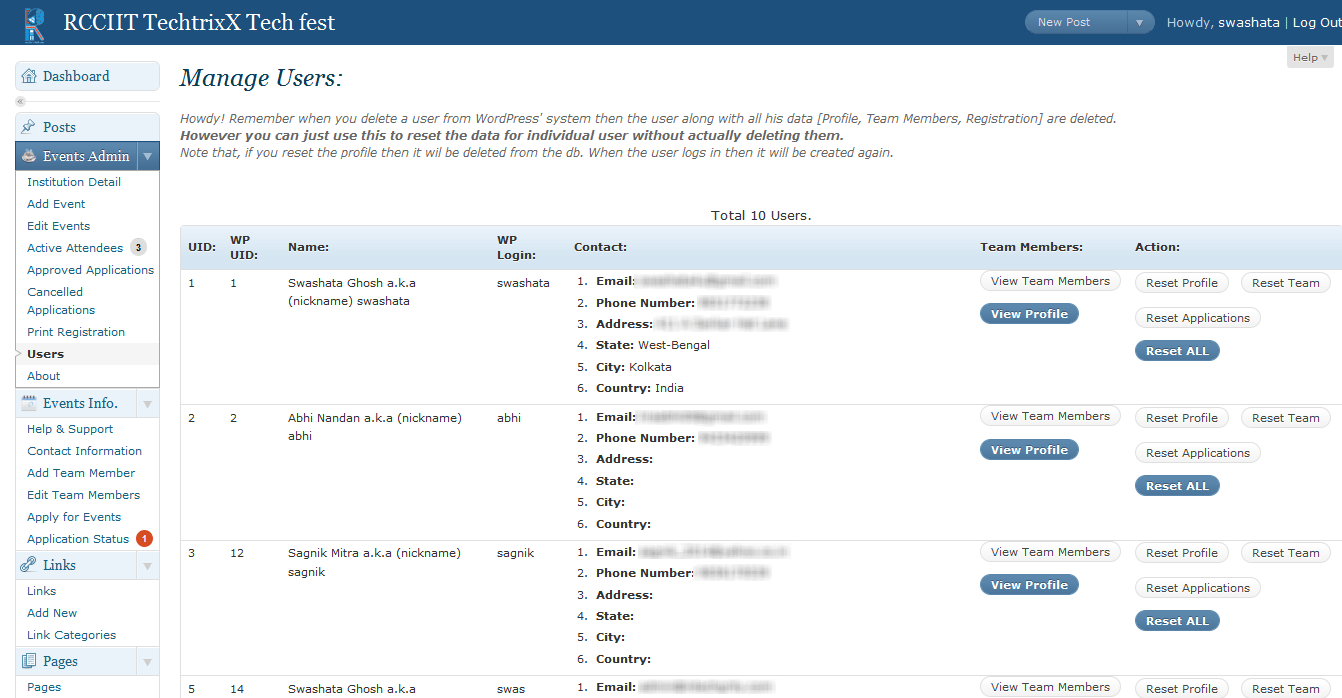This screenshot has width=1342, height=698.
Task: Reset Applications for user sagnik
Action: point(1198,588)
